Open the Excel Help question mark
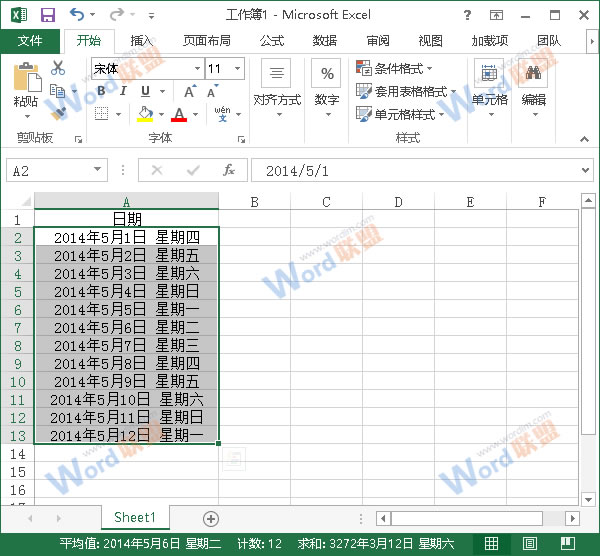This screenshot has height=556, width=600. 467,15
